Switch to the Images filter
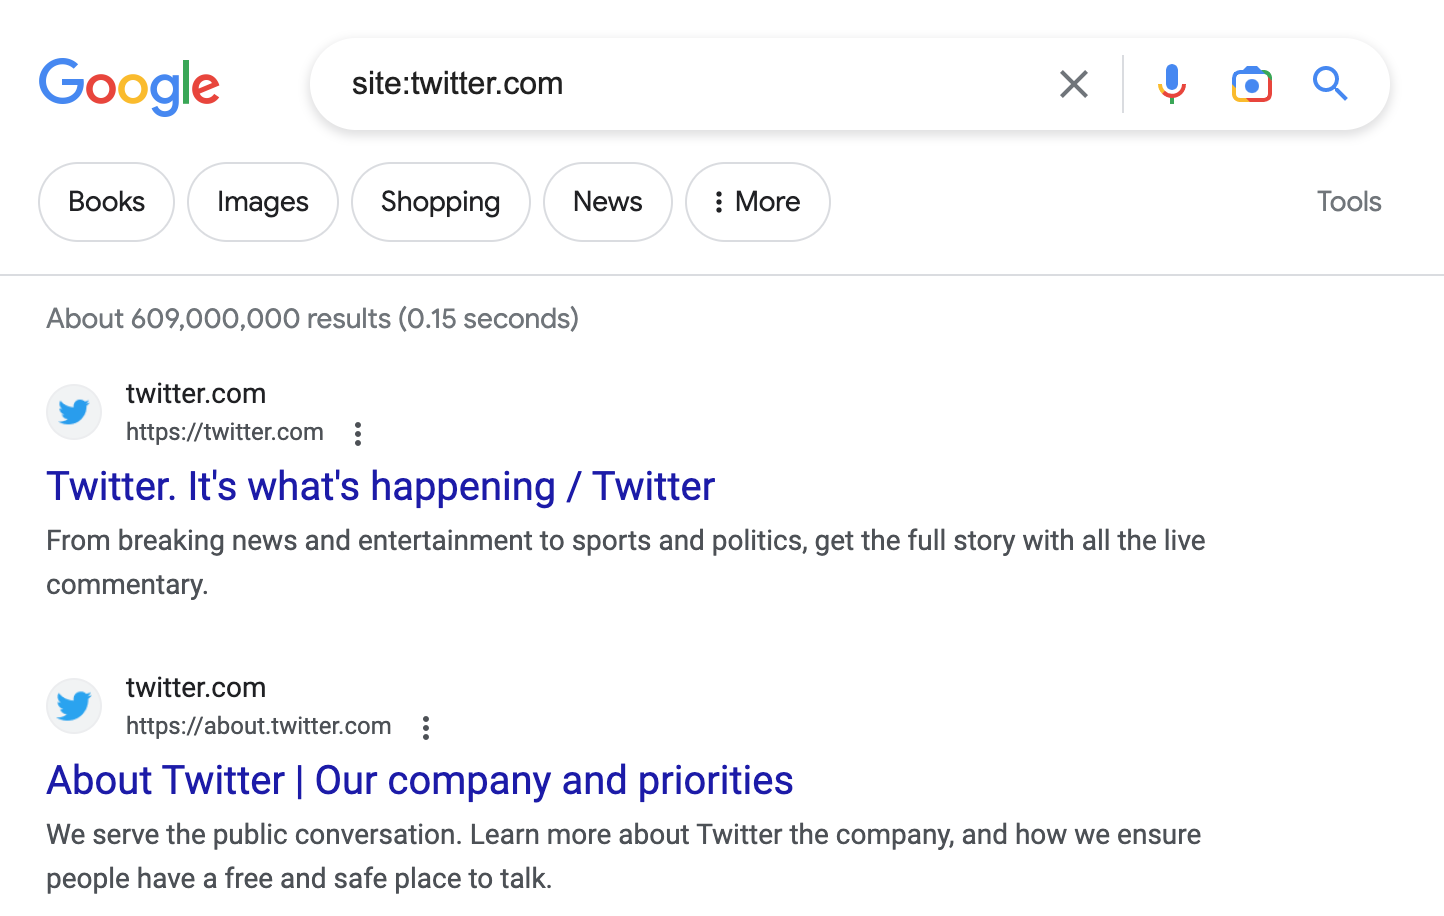 [x=262, y=202]
